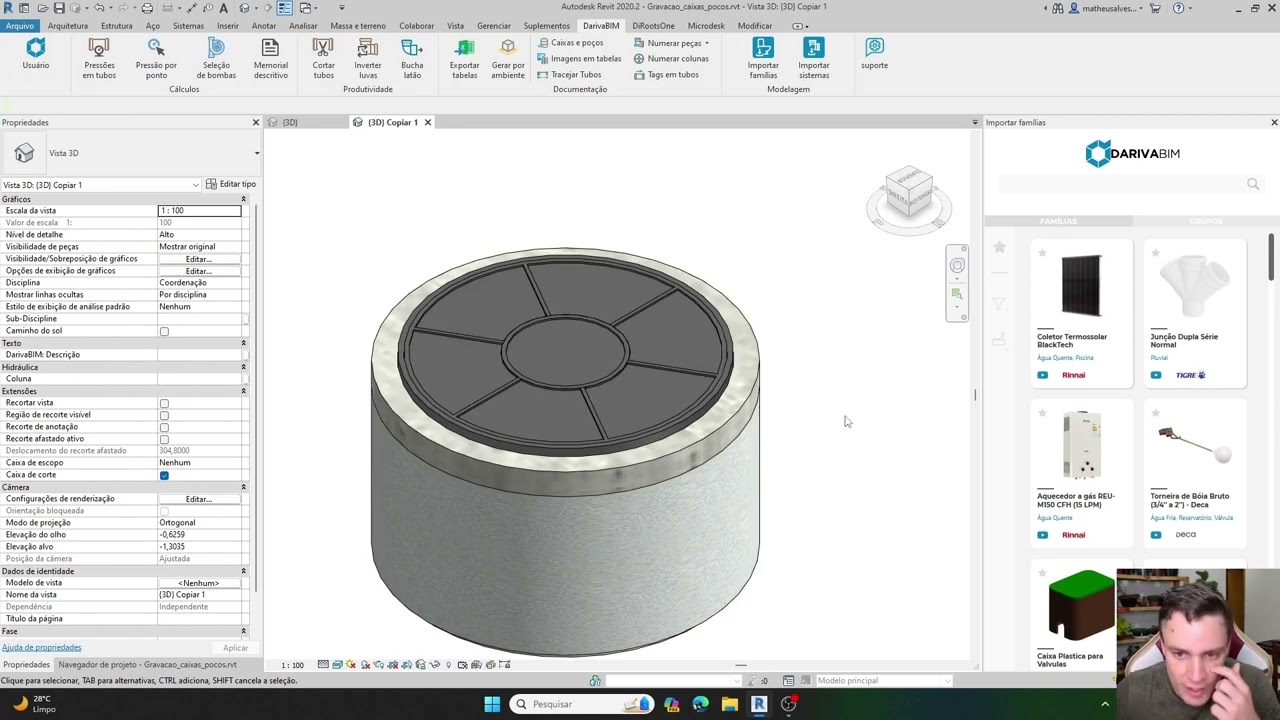Favorite the Aquecedor a gás REU-M150 card
Image resolution: width=1280 pixels, height=720 pixels.
(x=1042, y=413)
